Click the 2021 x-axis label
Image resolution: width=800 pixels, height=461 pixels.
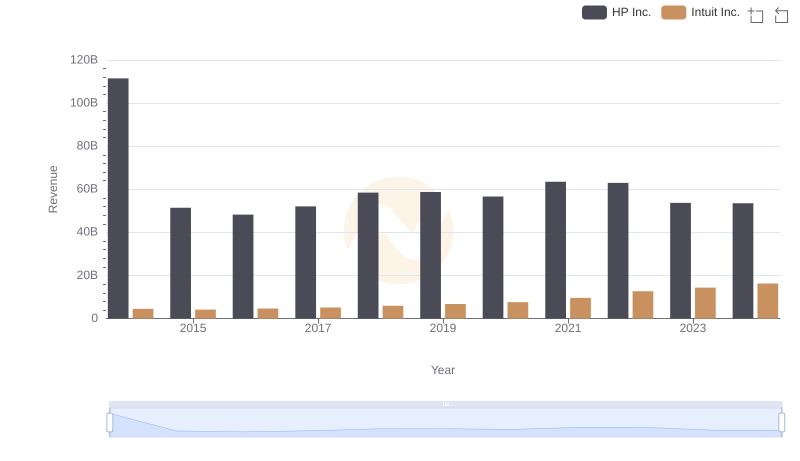point(568,328)
